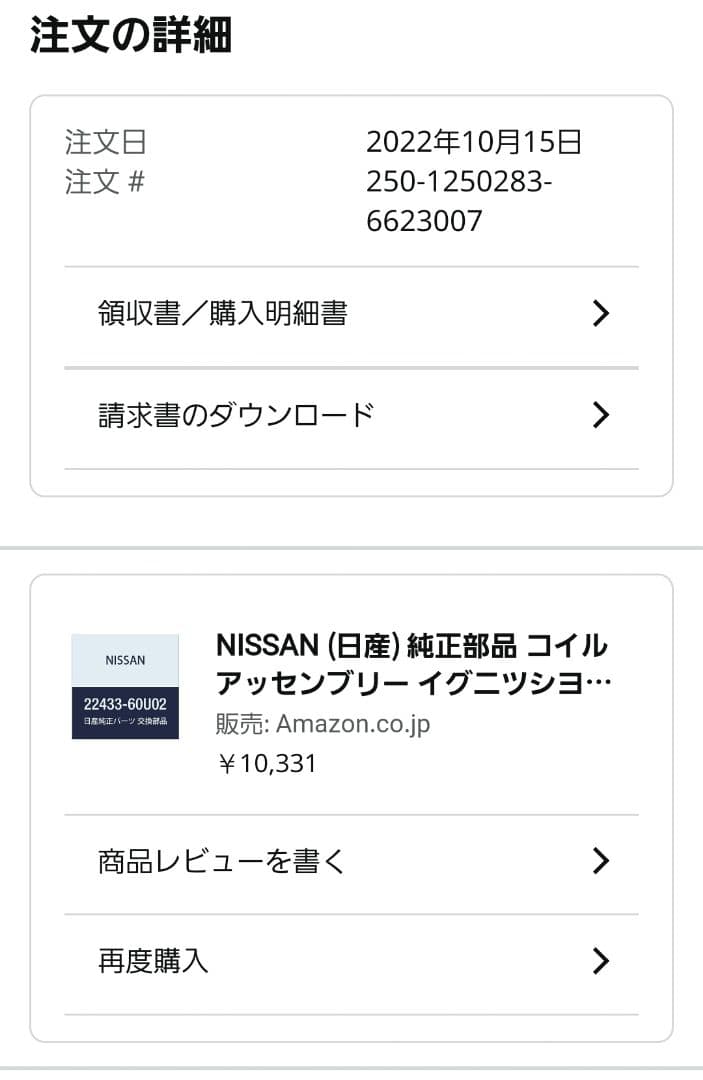Open the 商品レビューを書く chevron arrow
This screenshot has width=703, height=1080.
click(x=601, y=861)
